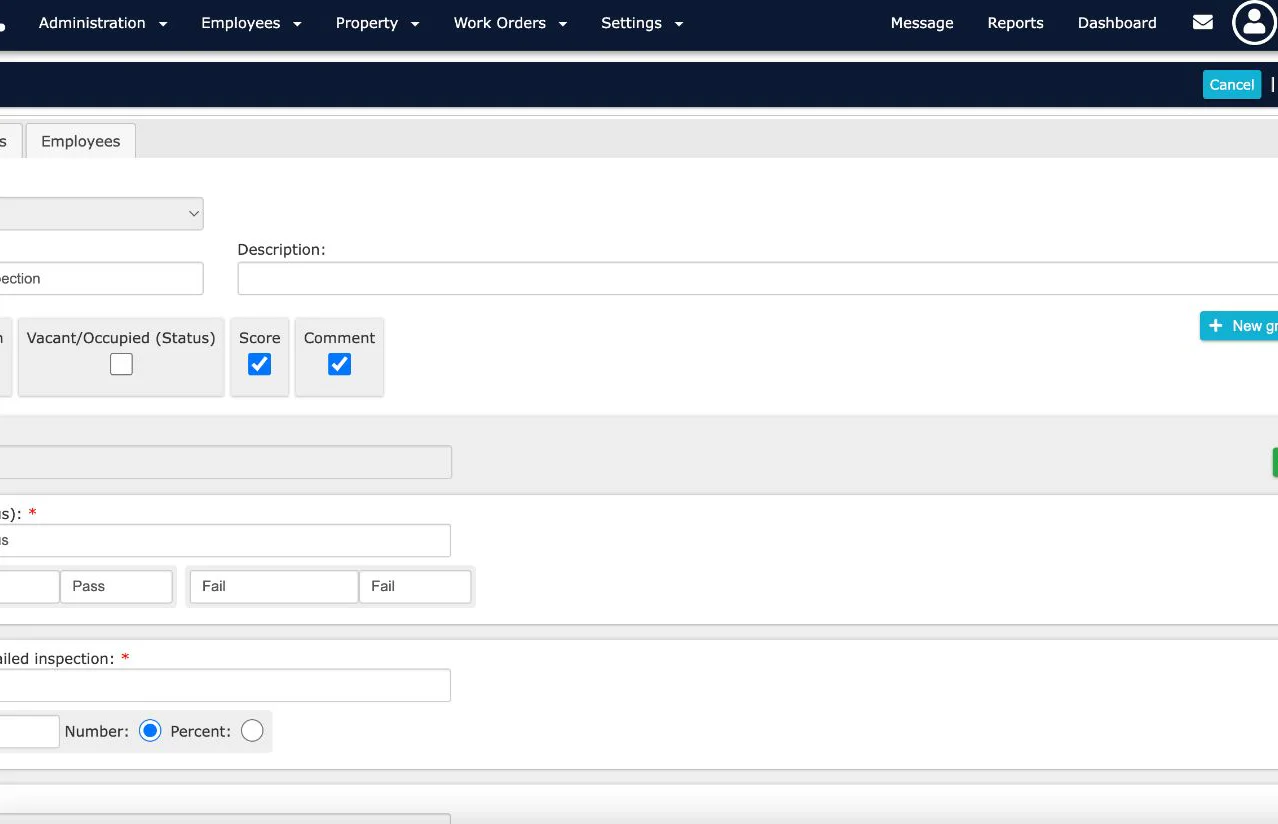This screenshot has width=1278, height=824.
Task: Click the grey group name field
Action: 225,462
